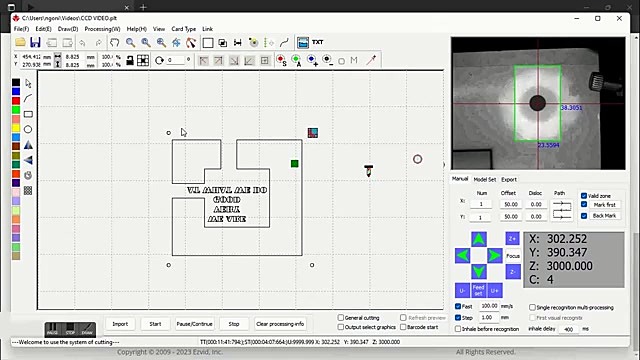Screen dimensions: 640x360
Task: Select the ellipse drawing tool
Action: pos(28,129)
